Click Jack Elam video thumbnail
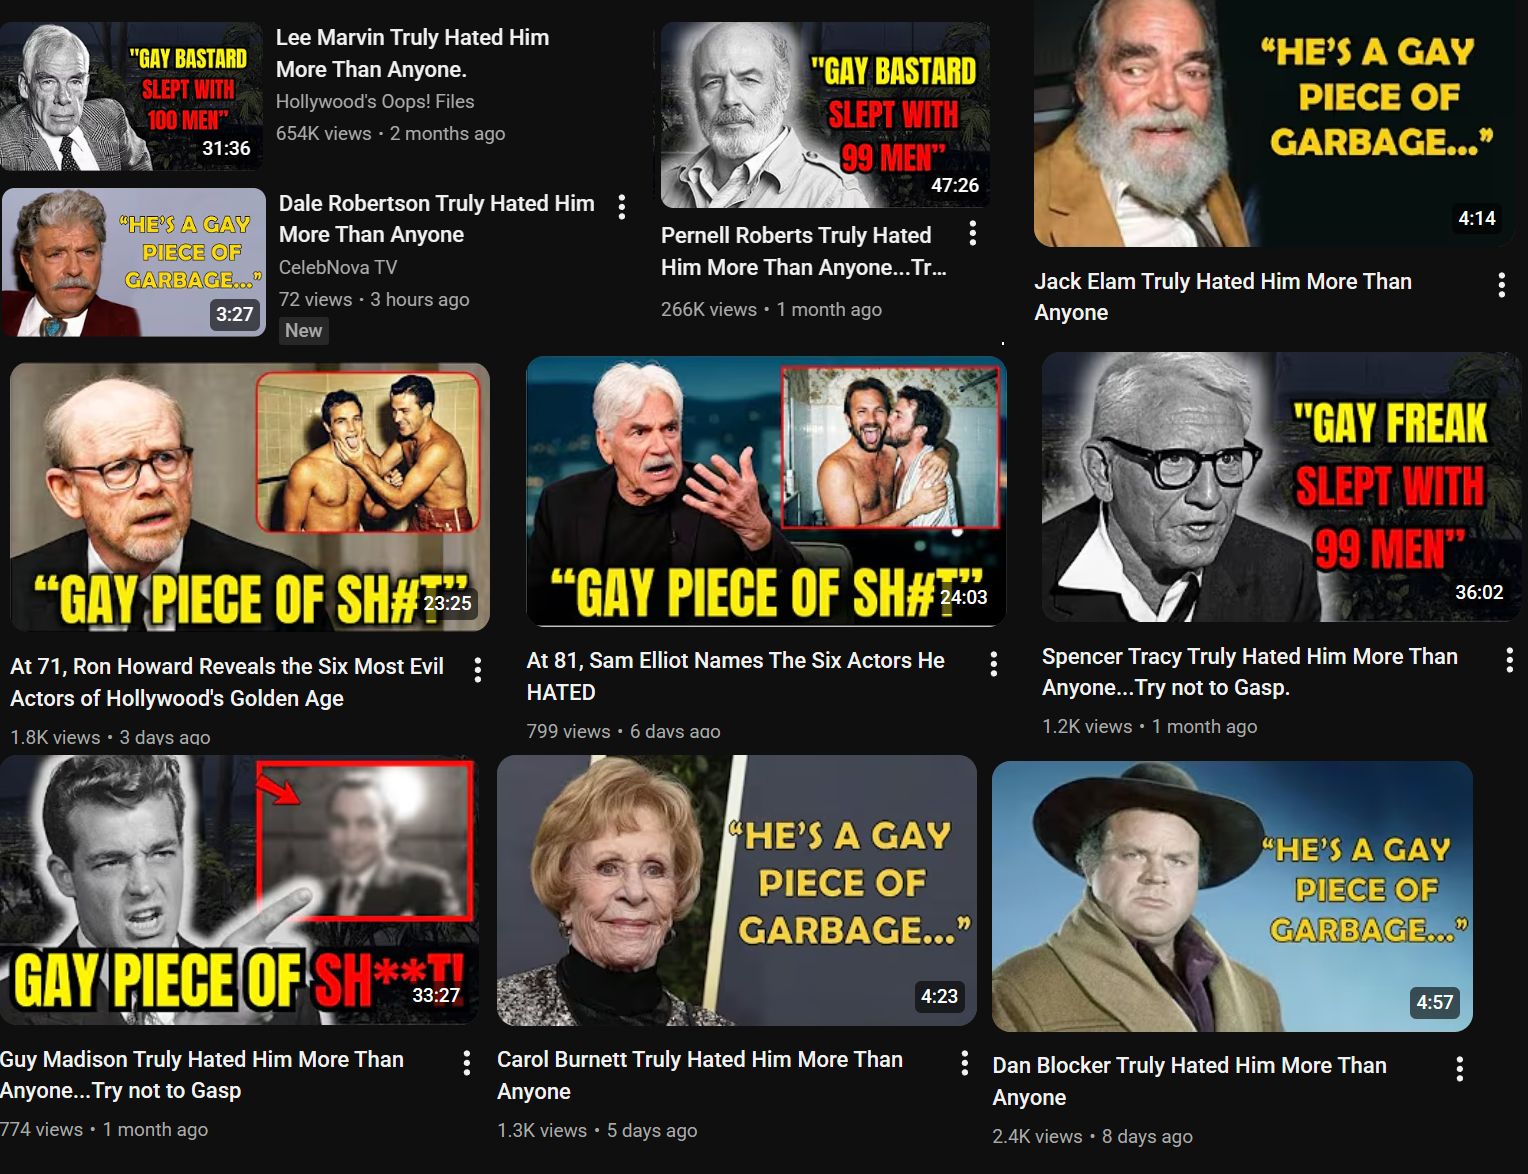Image resolution: width=1528 pixels, height=1174 pixels. pyautogui.click(x=1273, y=123)
